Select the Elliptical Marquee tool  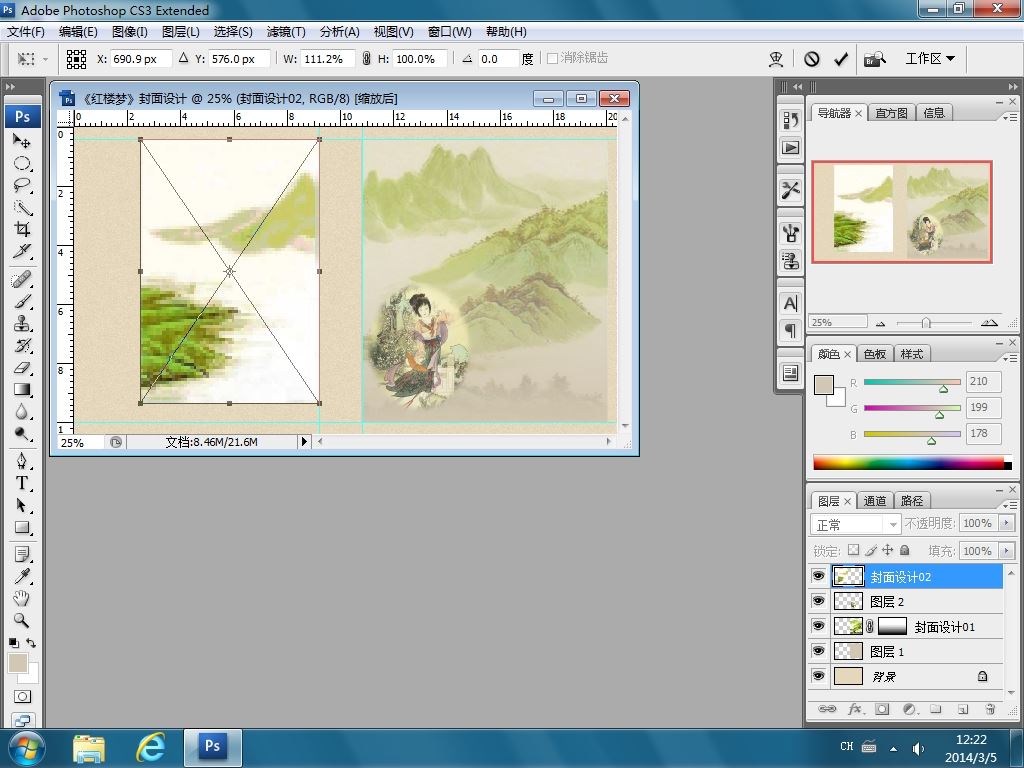[22, 163]
